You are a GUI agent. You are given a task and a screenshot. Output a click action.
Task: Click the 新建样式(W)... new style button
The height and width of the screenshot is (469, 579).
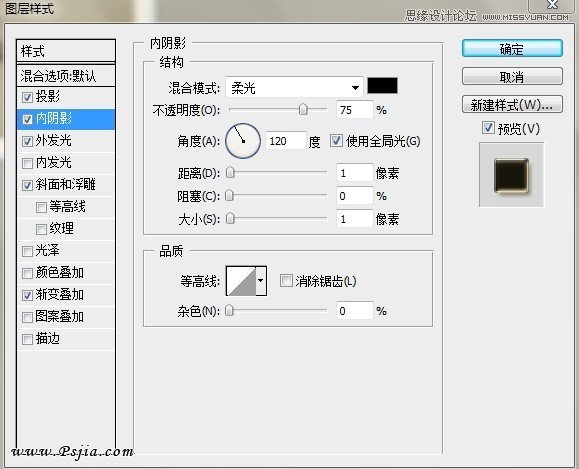pos(512,105)
